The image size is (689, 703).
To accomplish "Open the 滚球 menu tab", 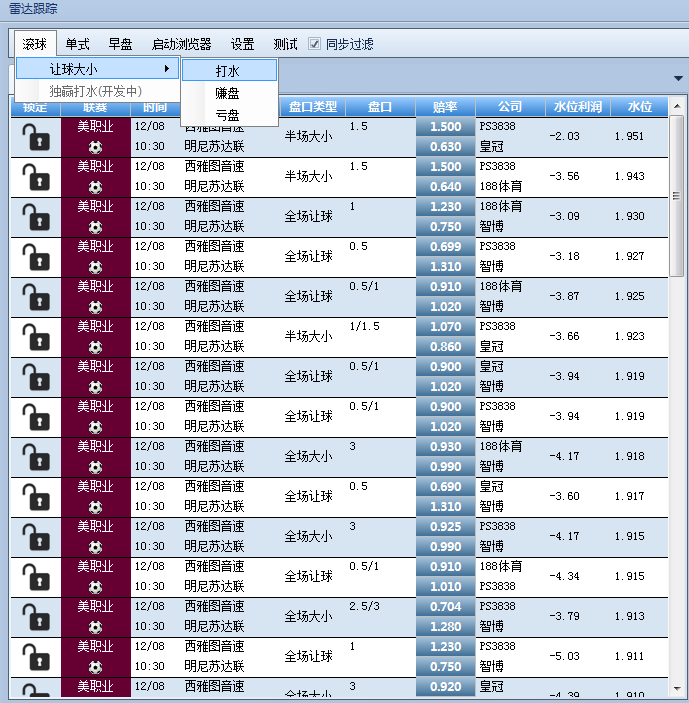I will pyautogui.click(x=35, y=44).
